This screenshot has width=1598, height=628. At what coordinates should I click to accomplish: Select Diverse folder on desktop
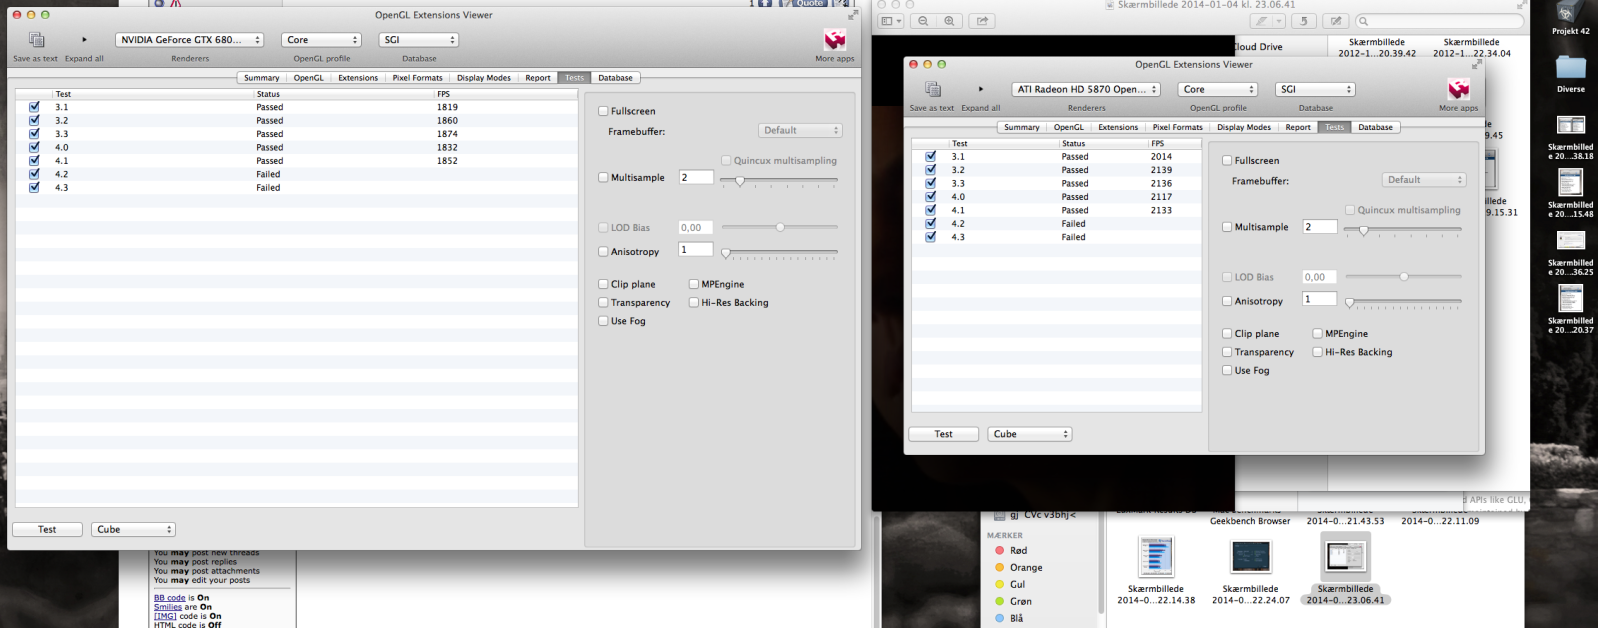(1570, 67)
